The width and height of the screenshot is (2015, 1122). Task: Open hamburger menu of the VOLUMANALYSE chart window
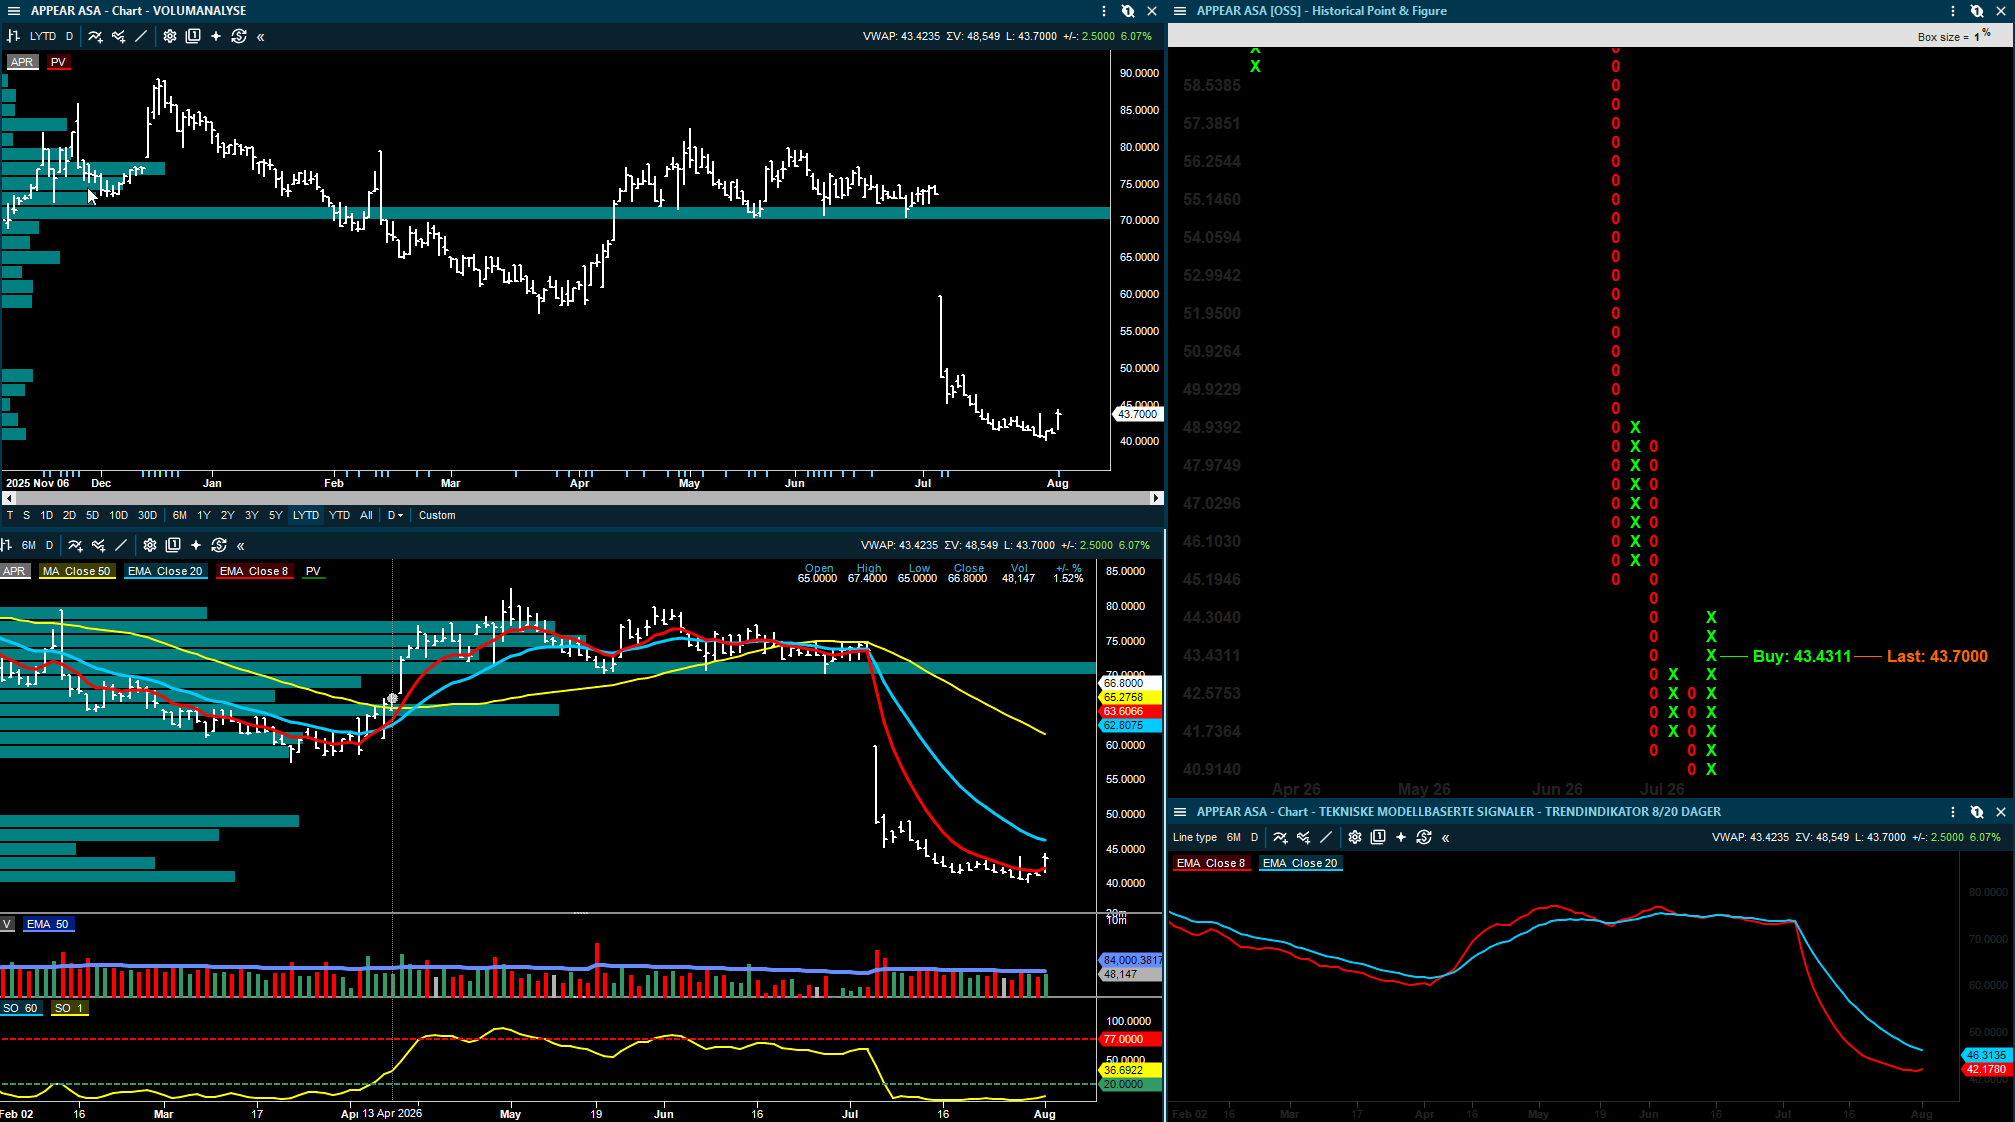click(14, 11)
